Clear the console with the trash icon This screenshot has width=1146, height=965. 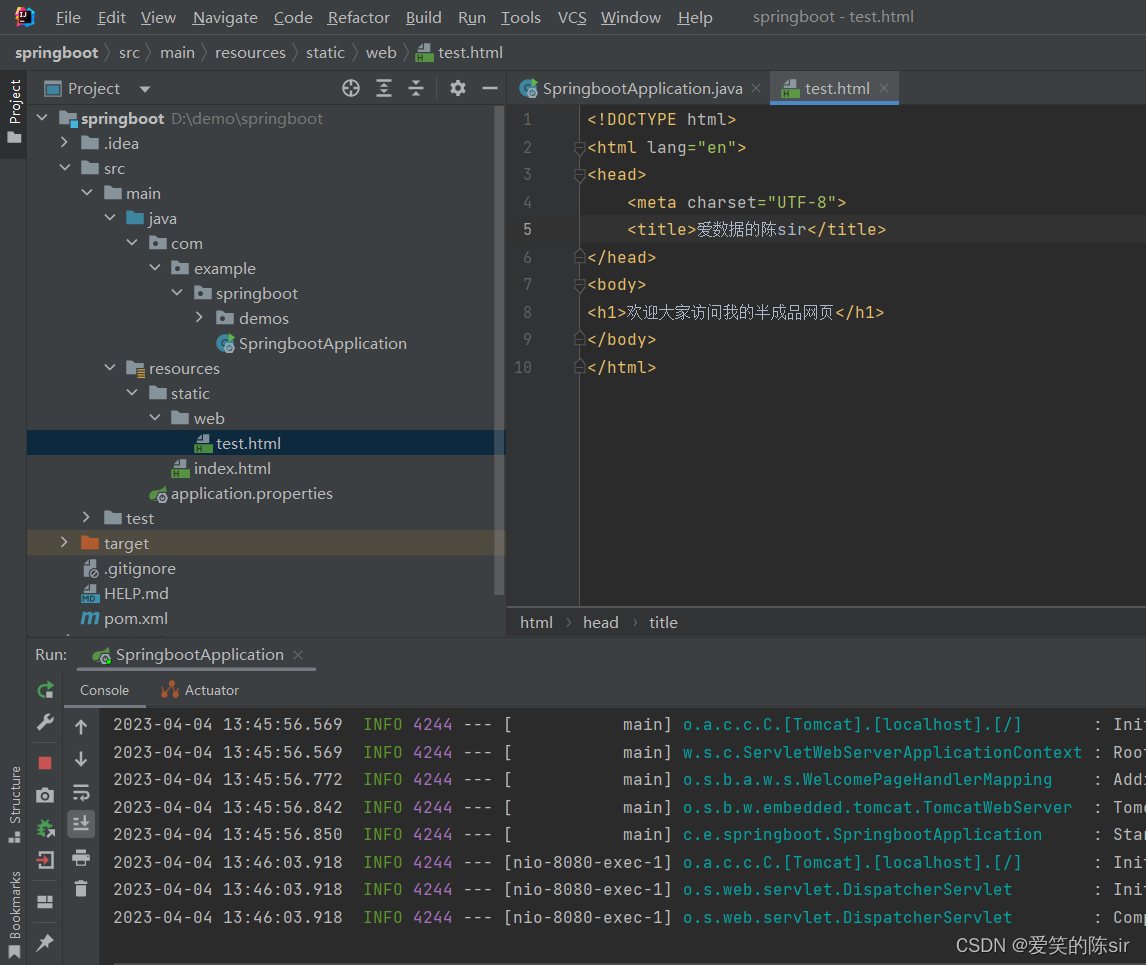(x=81, y=888)
